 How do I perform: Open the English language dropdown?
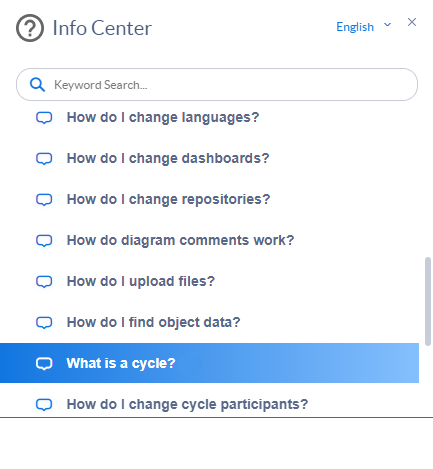[x=355, y=27]
